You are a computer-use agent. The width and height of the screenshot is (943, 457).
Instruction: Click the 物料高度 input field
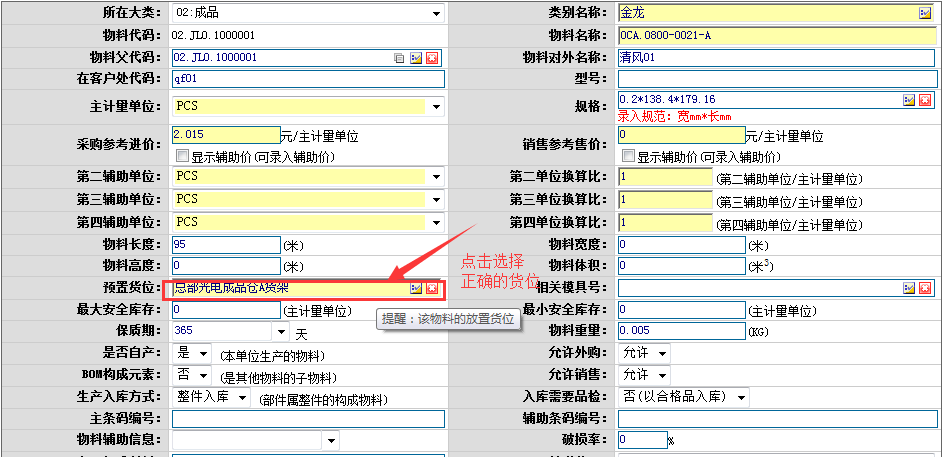click(226, 266)
